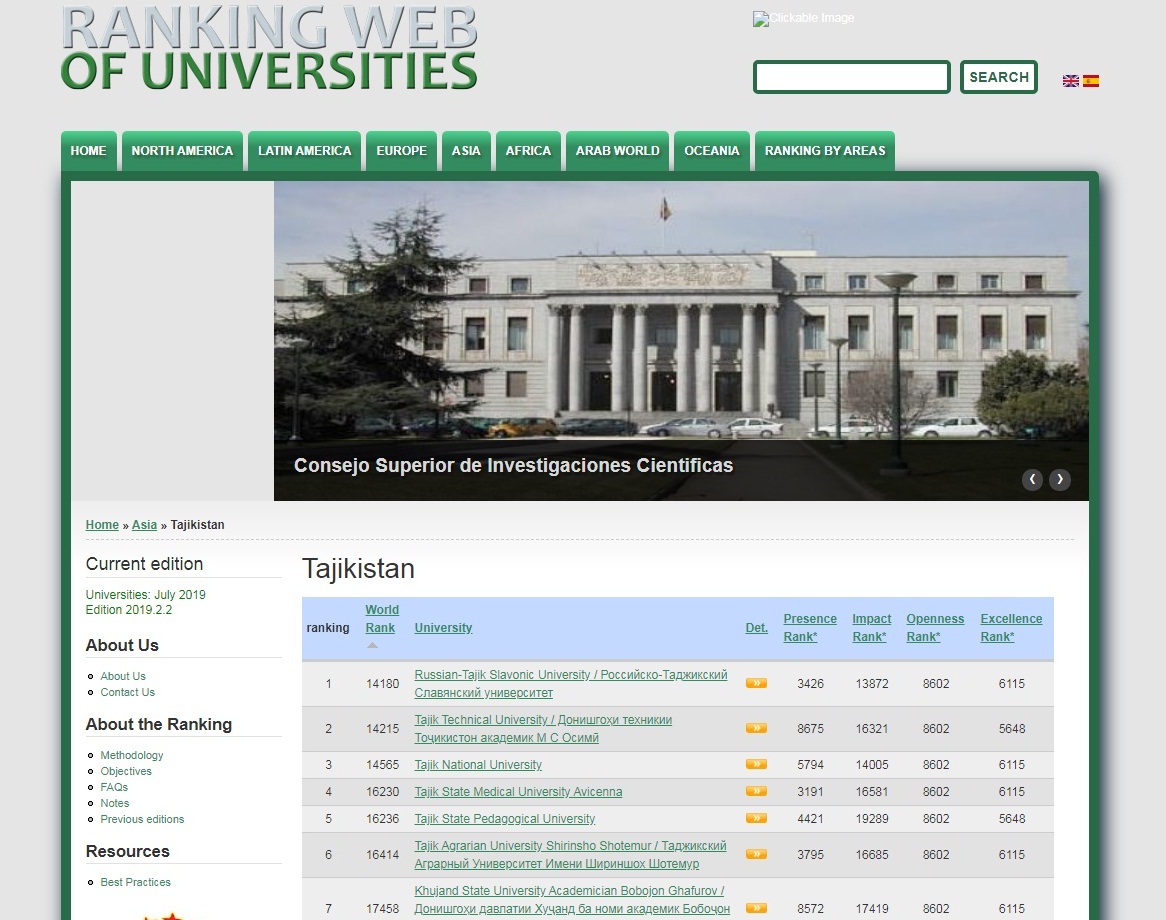Open Best Practices sidebar link
Screen dimensions: 1166x920
[135, 882]
